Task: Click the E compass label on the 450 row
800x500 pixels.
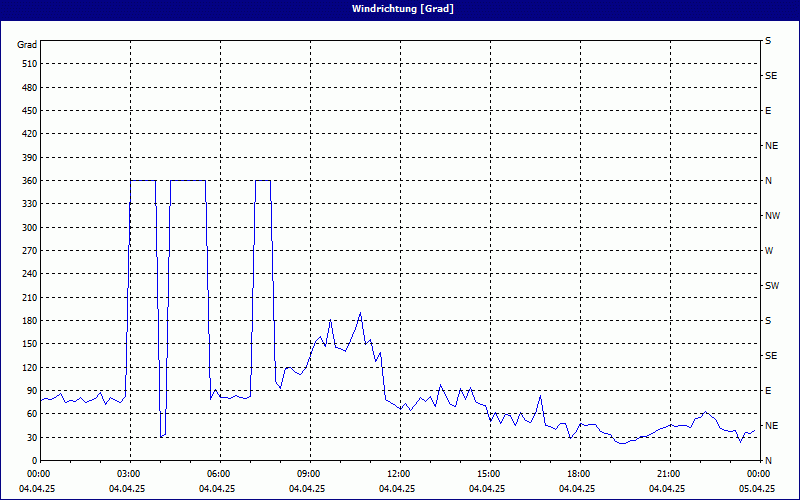Action: pyautogui.click(x=768, y=111)
